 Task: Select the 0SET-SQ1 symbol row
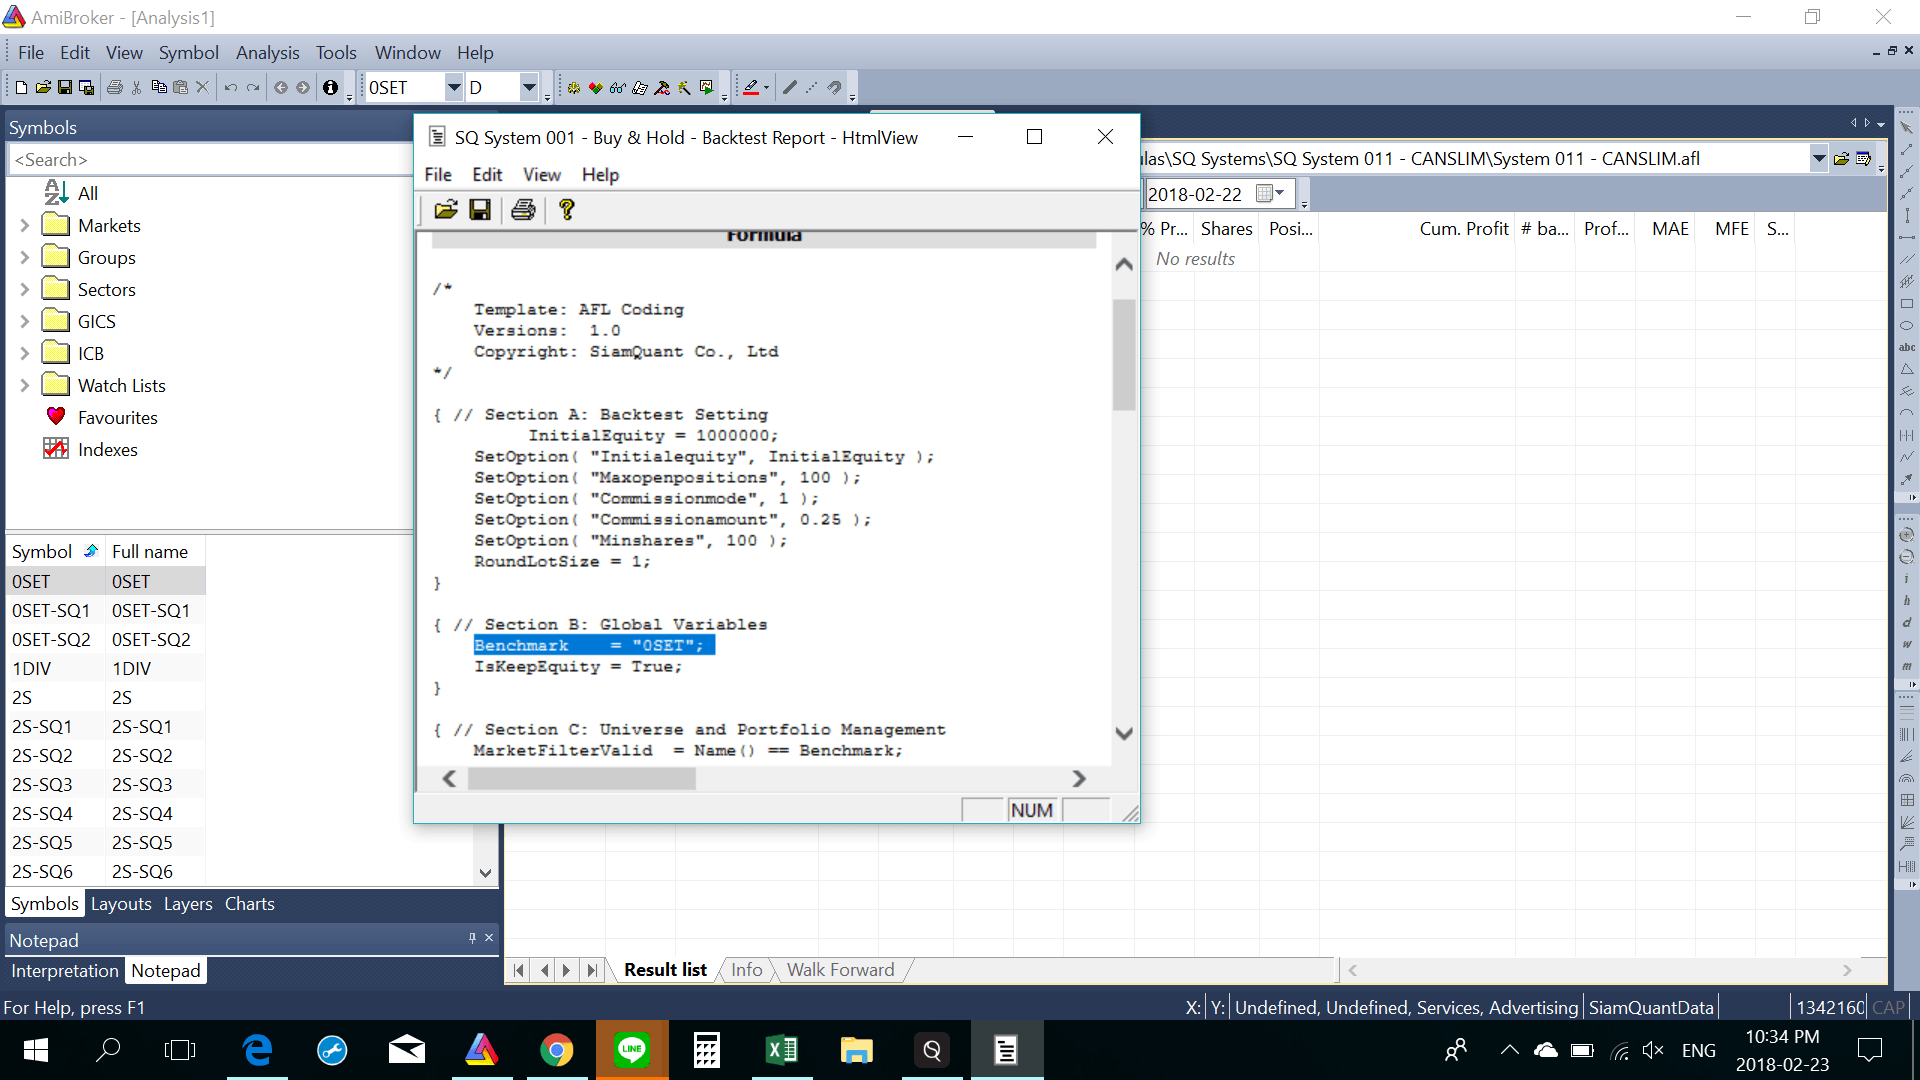point(51,611)
